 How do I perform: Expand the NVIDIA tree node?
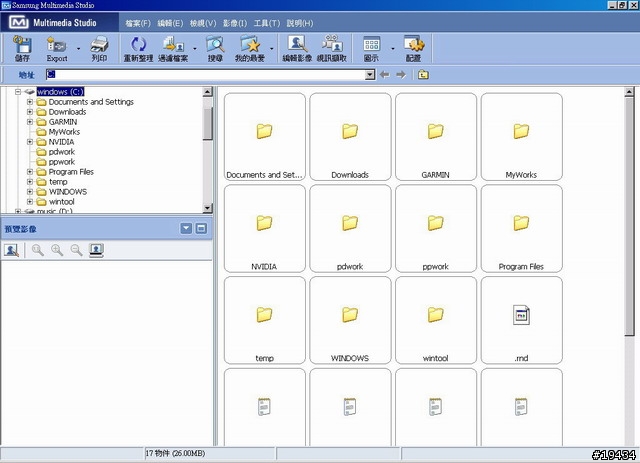point(30,142)
